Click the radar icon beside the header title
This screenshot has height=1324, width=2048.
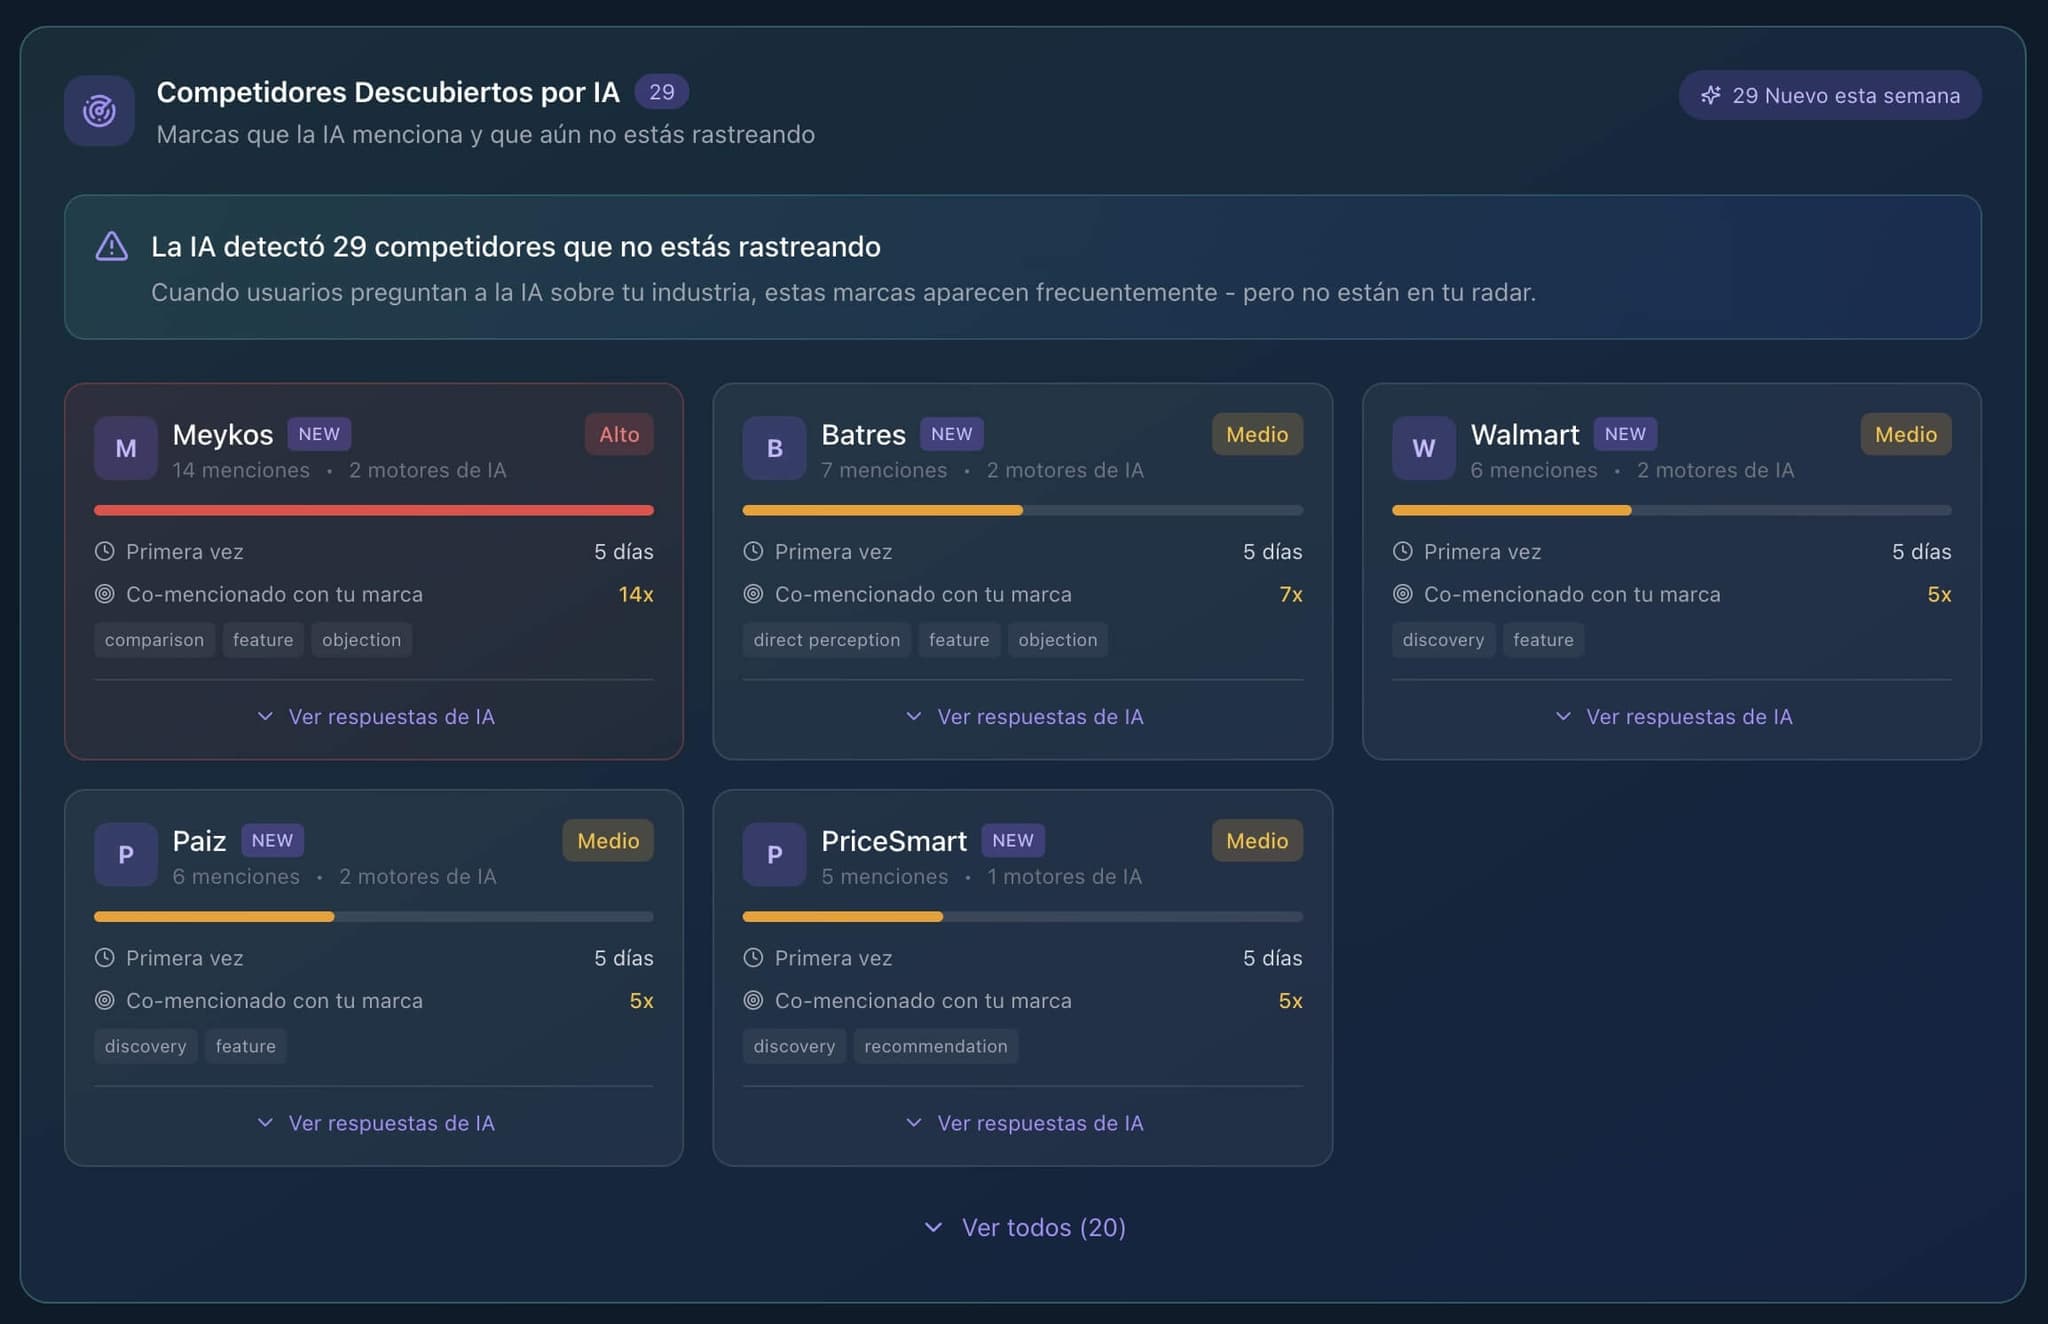click(99, 110)
